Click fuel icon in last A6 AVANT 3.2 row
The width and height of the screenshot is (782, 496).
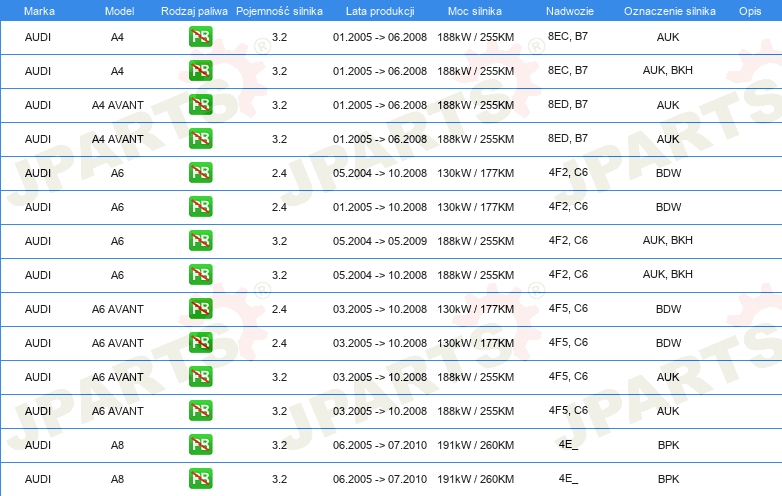[x=200, y=411]
